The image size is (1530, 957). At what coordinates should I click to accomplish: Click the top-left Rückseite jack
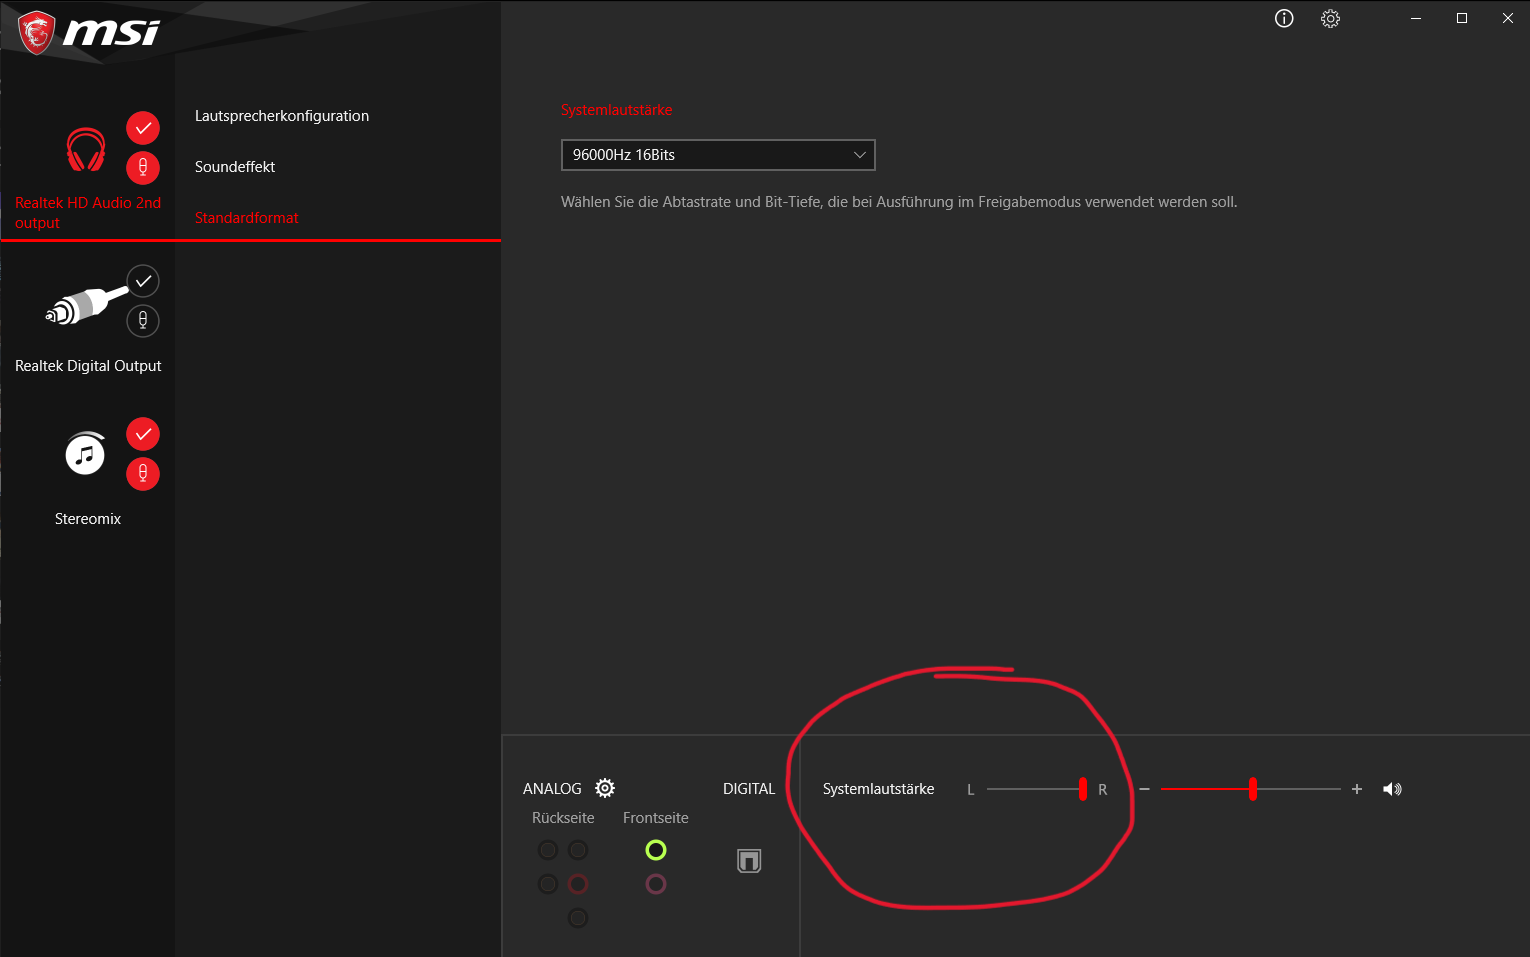548,850
